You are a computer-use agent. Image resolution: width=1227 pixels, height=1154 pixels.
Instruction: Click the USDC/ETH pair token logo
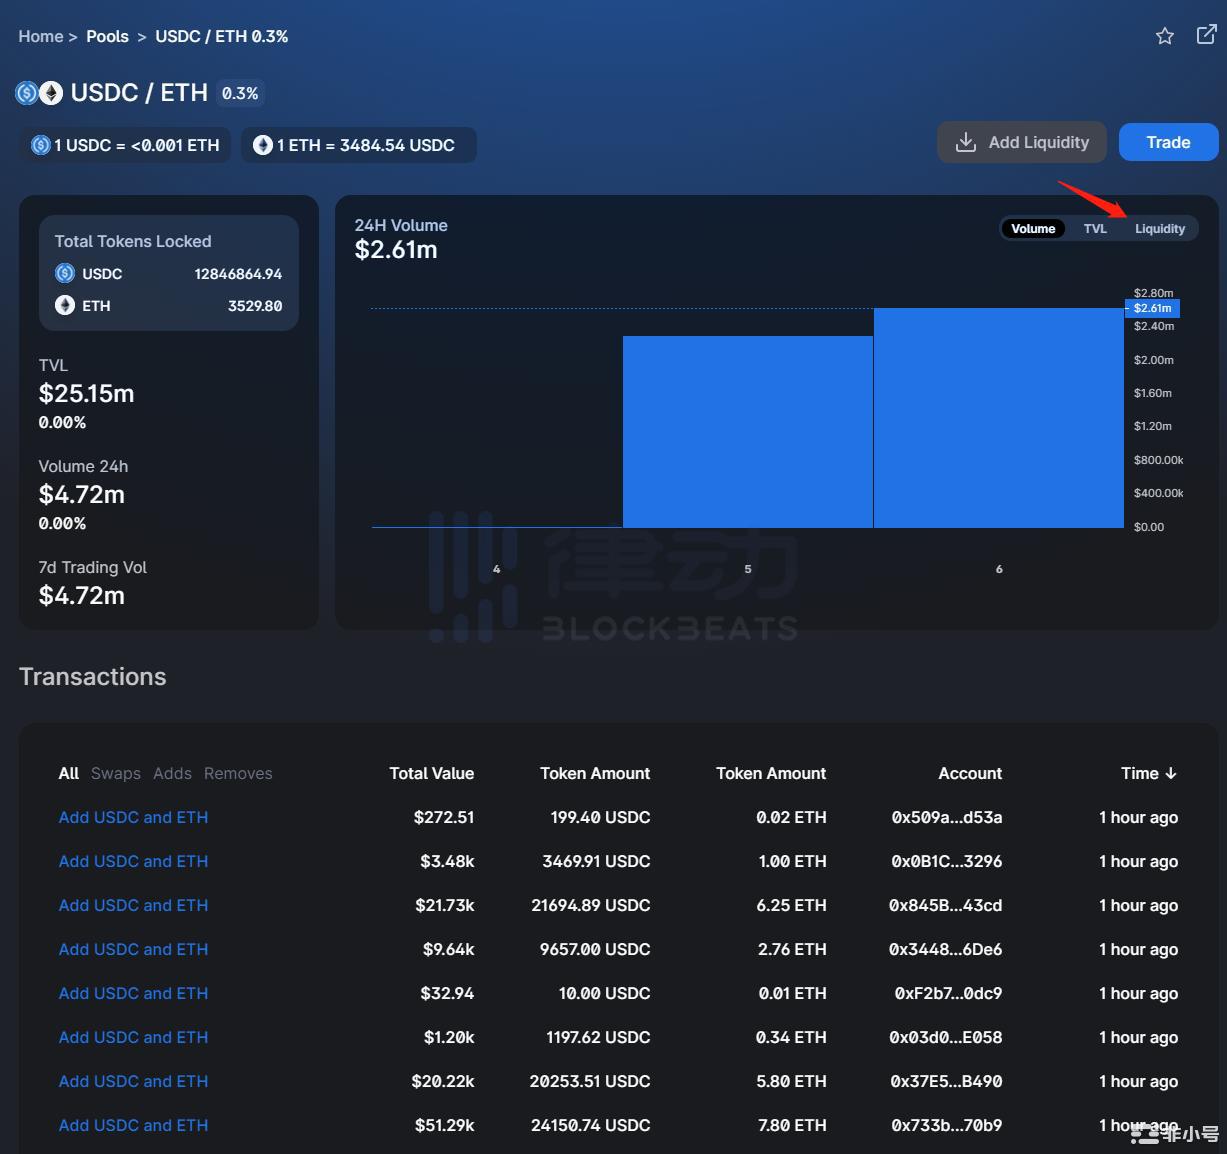39,93
